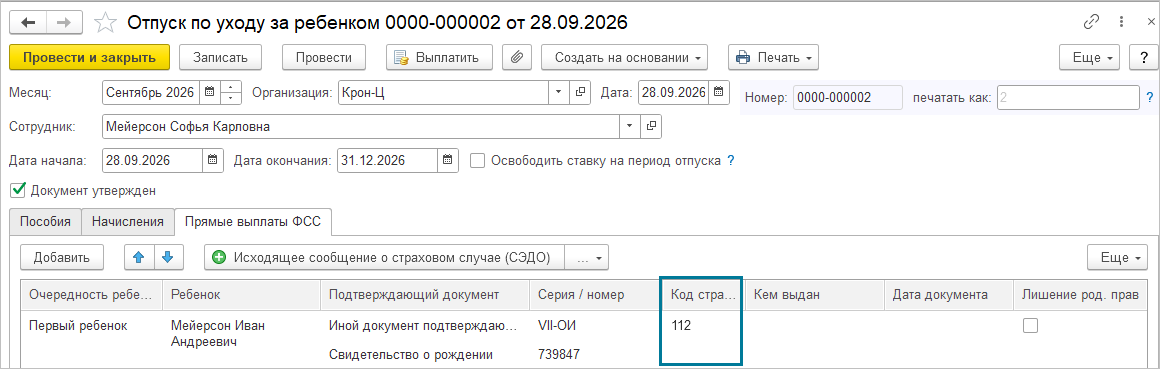The height and width of the screenshot is (369, 1160).
Task: Go forward with the right arrow
Action: point(64,23)
